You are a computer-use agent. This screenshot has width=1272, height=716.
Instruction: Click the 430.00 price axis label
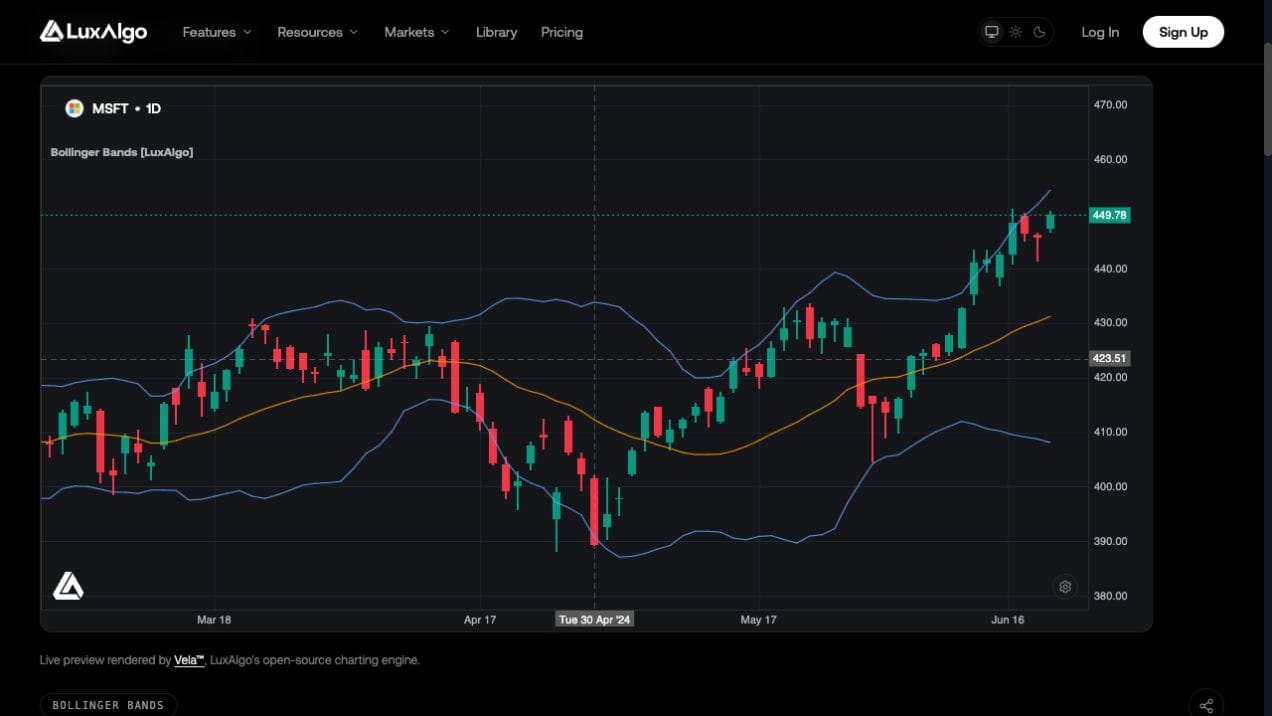[1110, 323]
